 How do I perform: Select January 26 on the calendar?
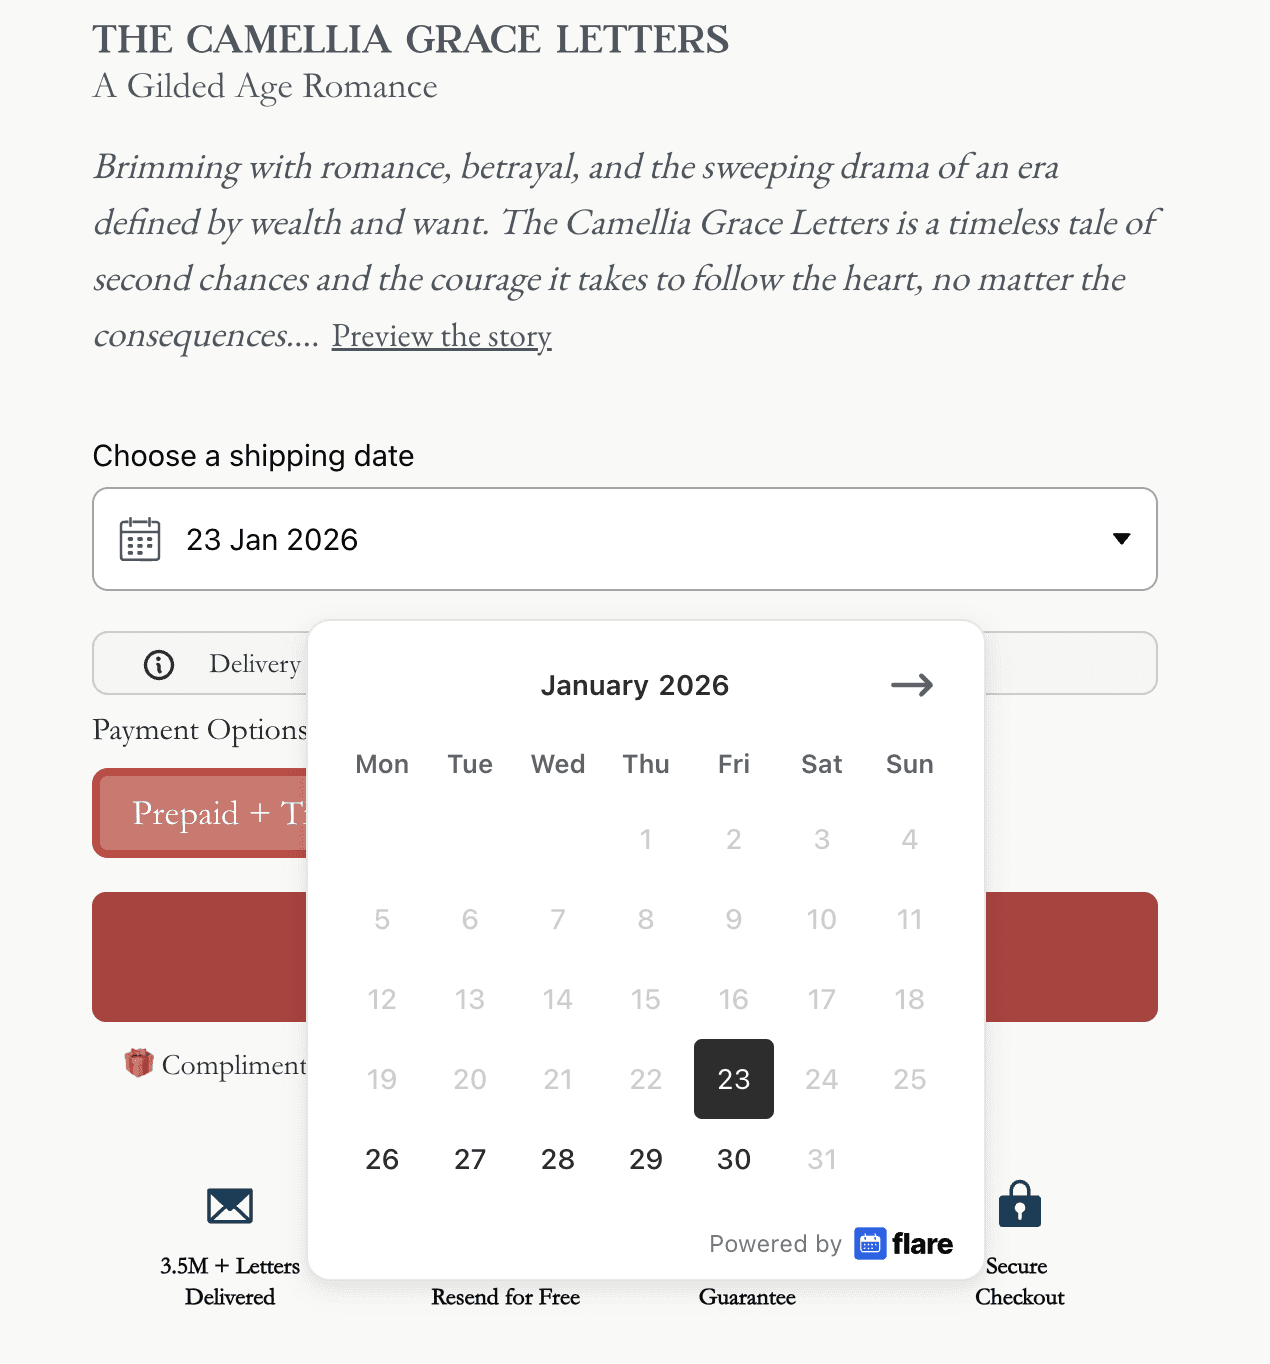point(381,1159)
